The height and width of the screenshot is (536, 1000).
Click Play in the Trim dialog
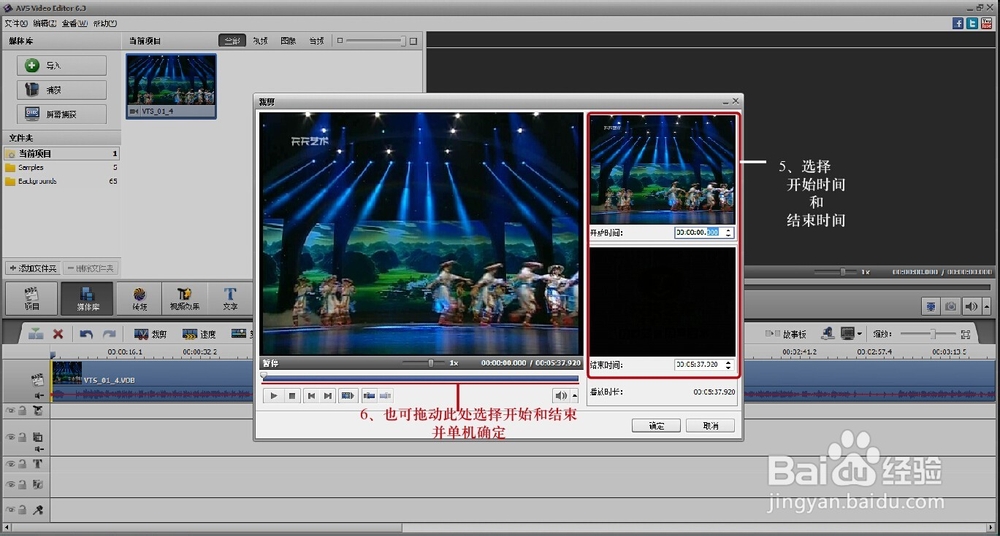click(274, 396)
